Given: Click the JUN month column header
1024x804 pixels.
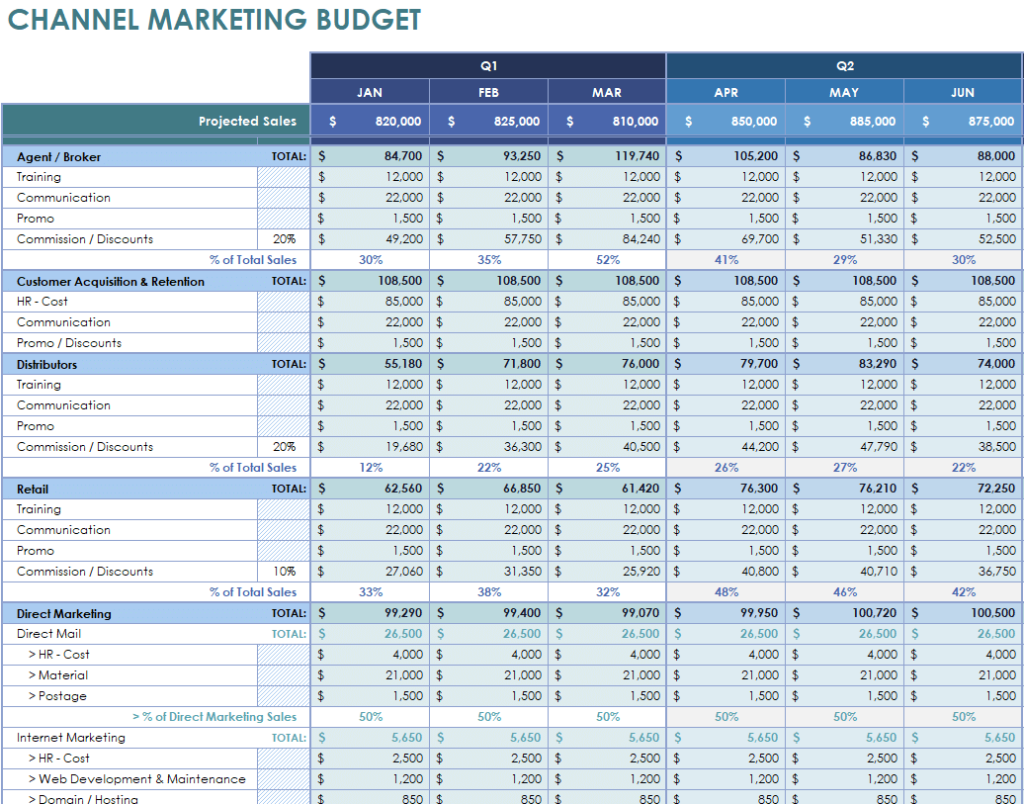Looking at the screenshot, I should click(963, 92).
